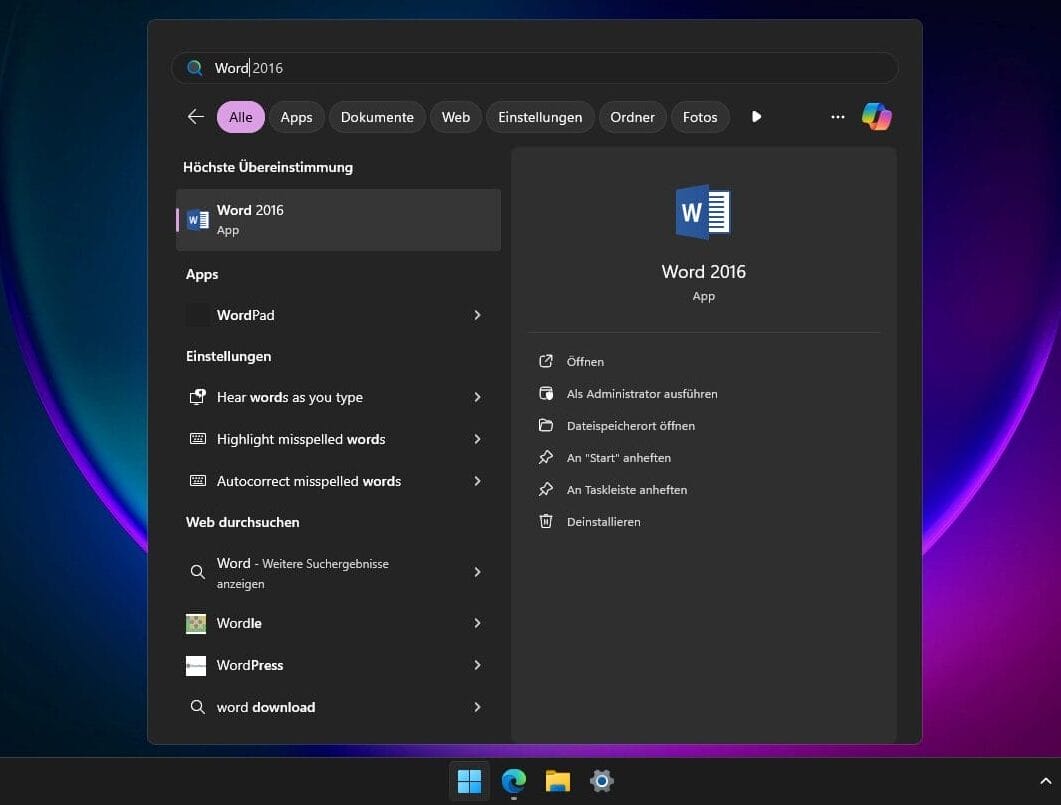The width and height of the screenshot is (1061, 805).
Task: Select Deinstallieren for Word 2016
Action: pyautogui.click(x=603, y=522)
